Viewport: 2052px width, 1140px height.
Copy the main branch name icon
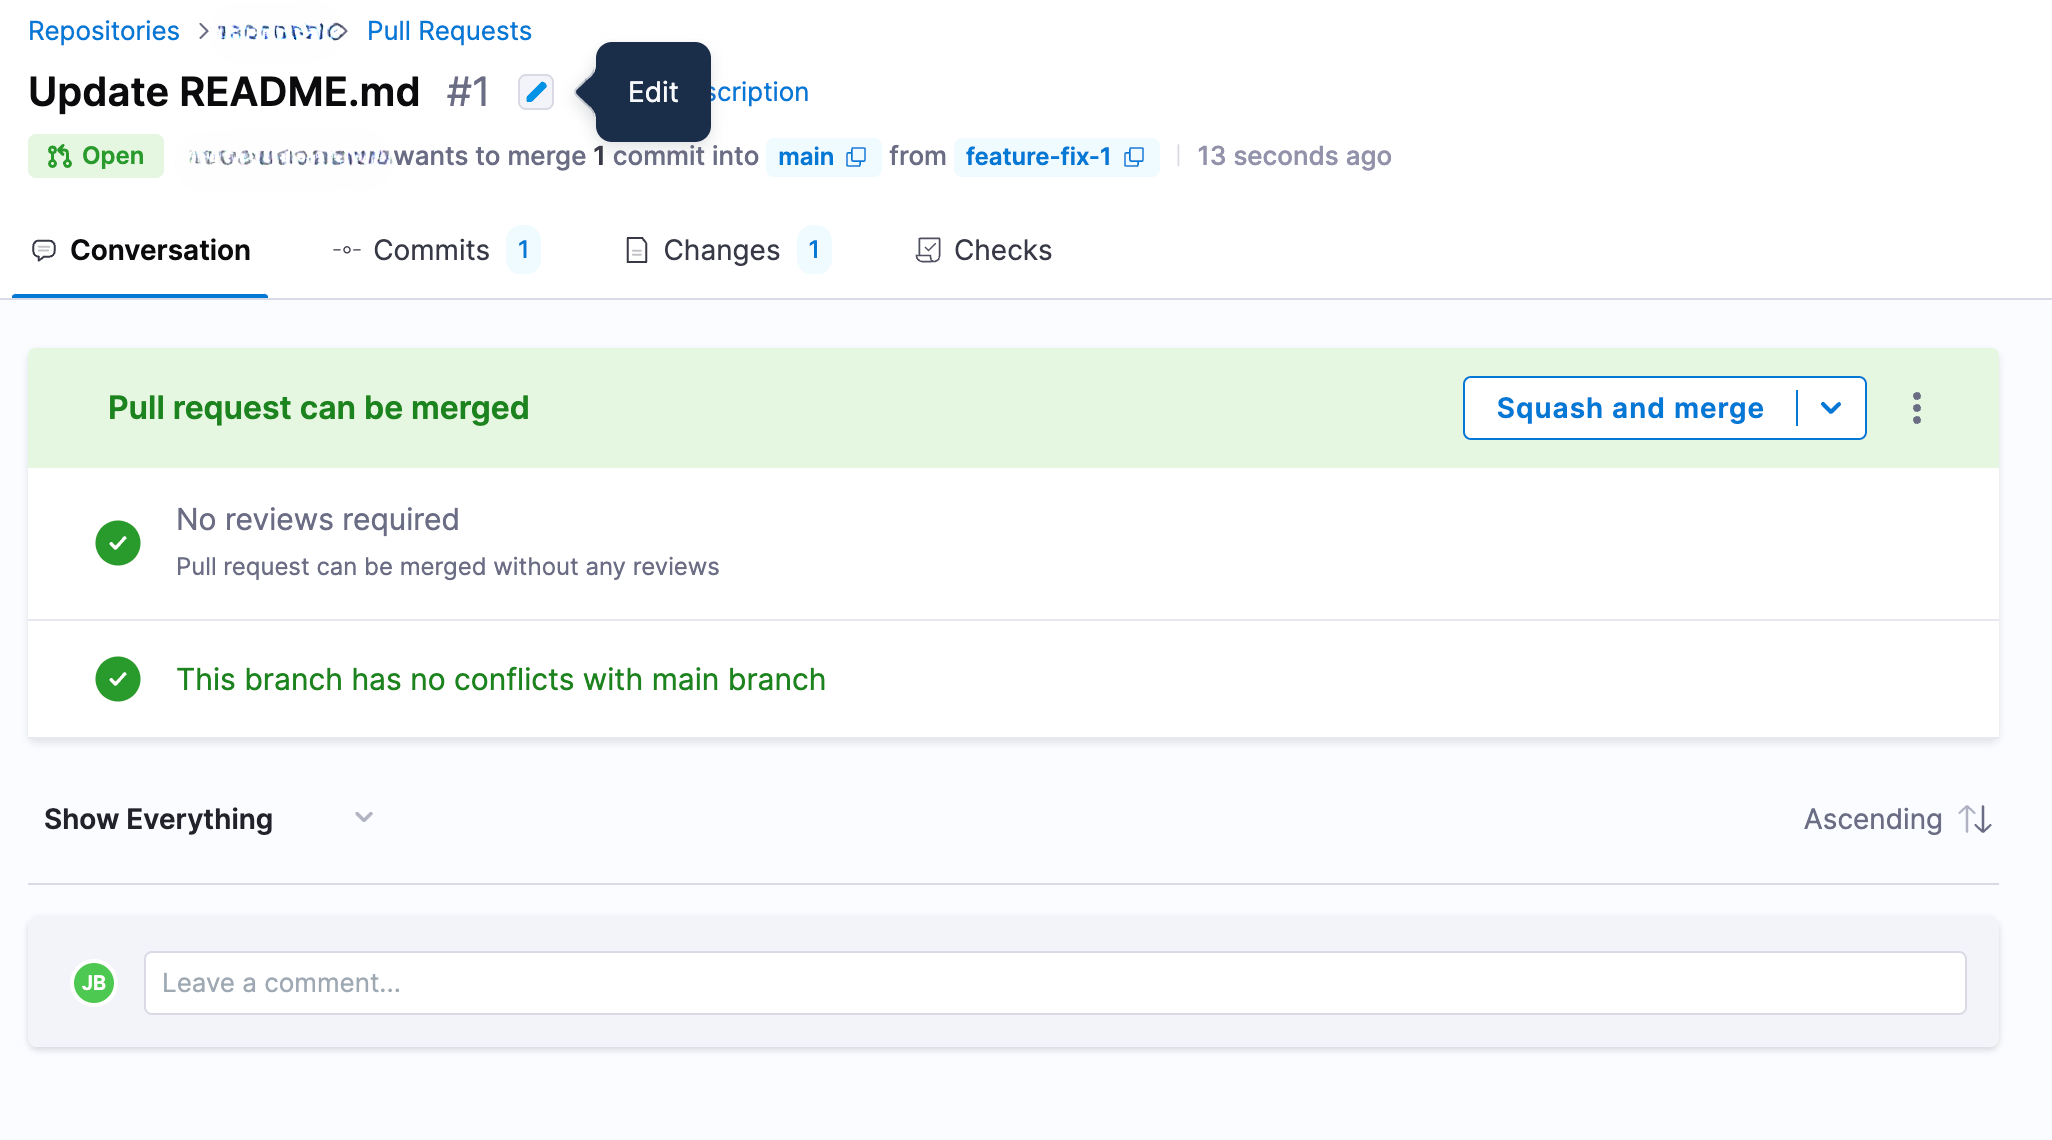point(856,157)
